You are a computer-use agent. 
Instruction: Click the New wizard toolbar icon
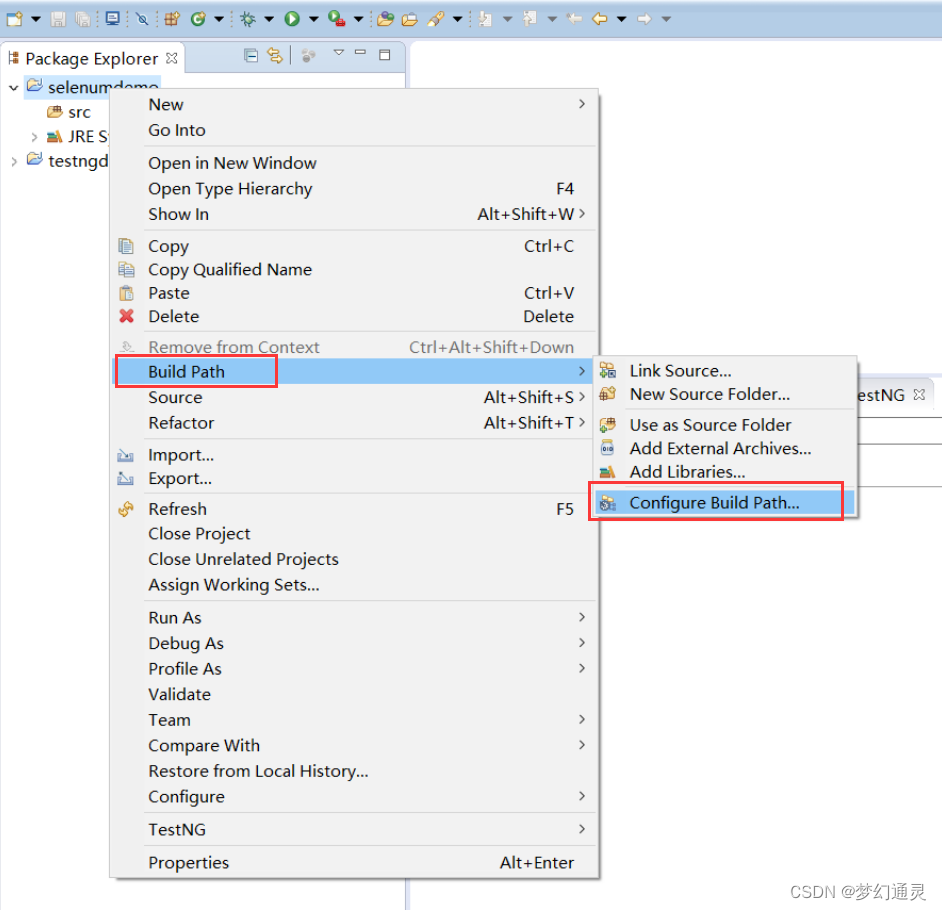point(14,19)
